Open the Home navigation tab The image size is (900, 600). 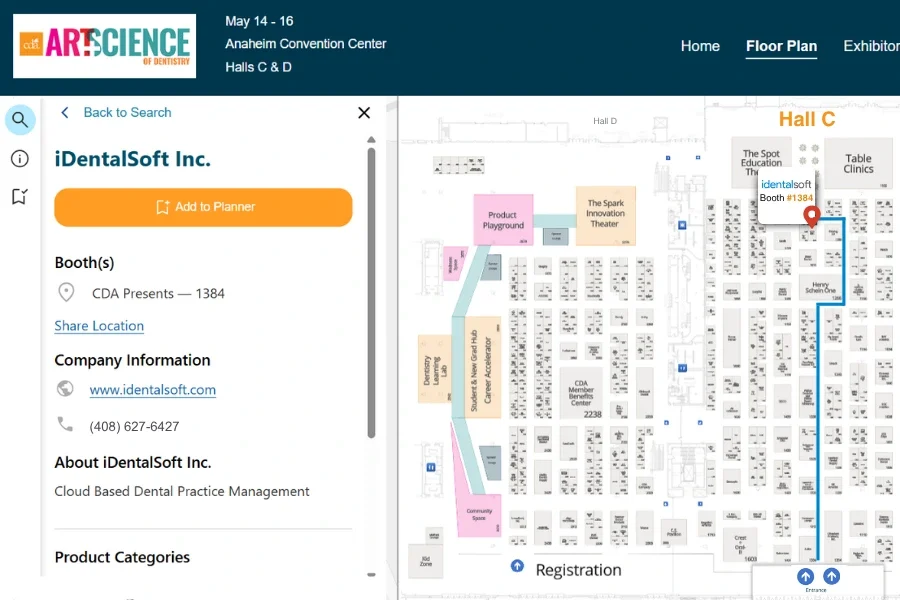tap(700, 46)
